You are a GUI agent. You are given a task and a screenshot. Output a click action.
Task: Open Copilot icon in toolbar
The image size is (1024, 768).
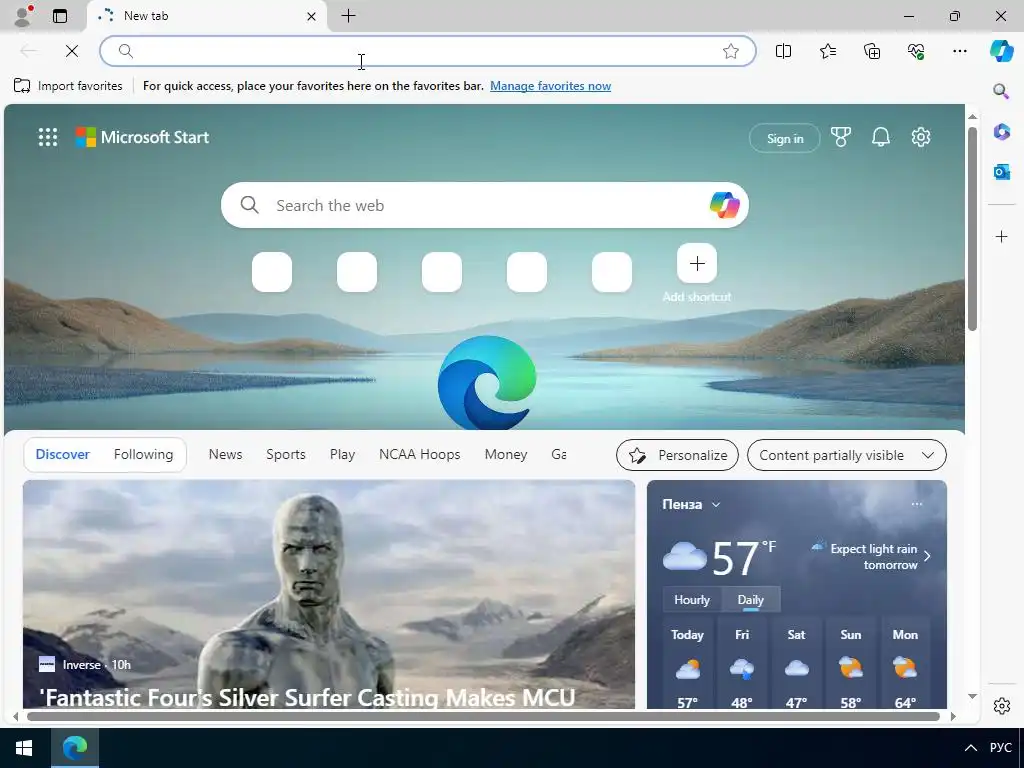(x=1001, y=51)
